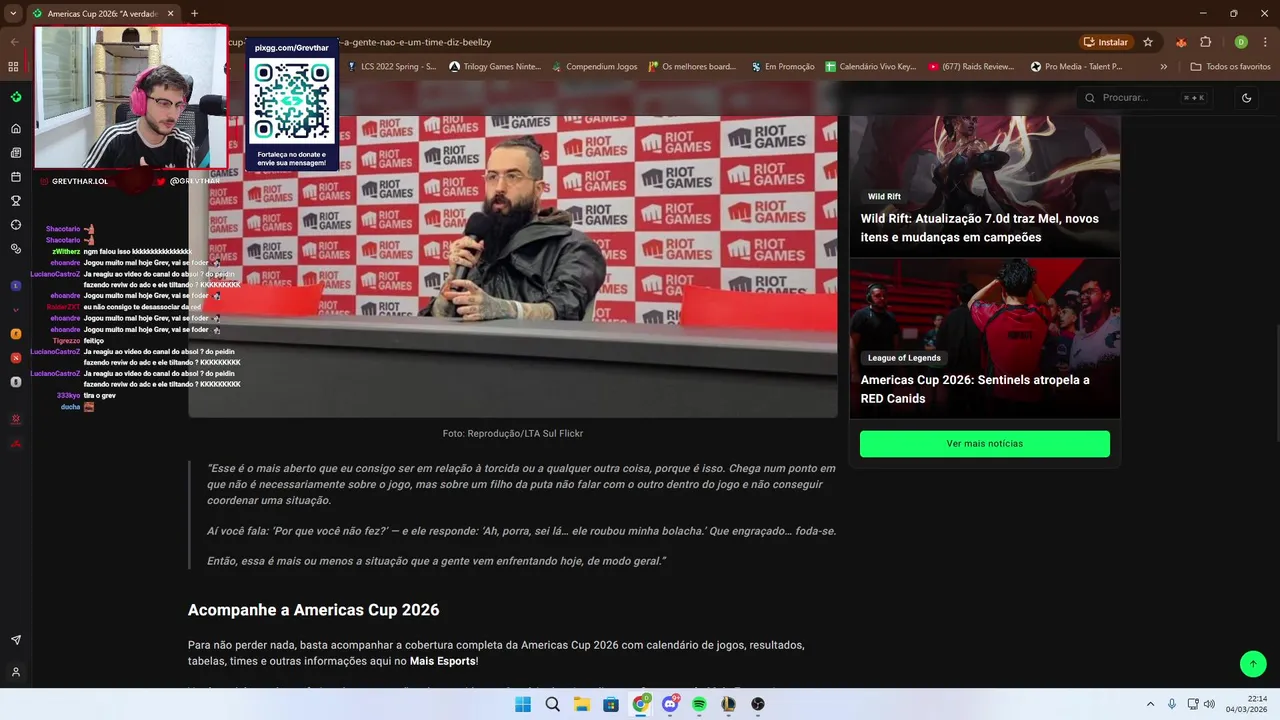
Task: Select the crosshair icon in the sidebar
Action: (x=16, y=225)
